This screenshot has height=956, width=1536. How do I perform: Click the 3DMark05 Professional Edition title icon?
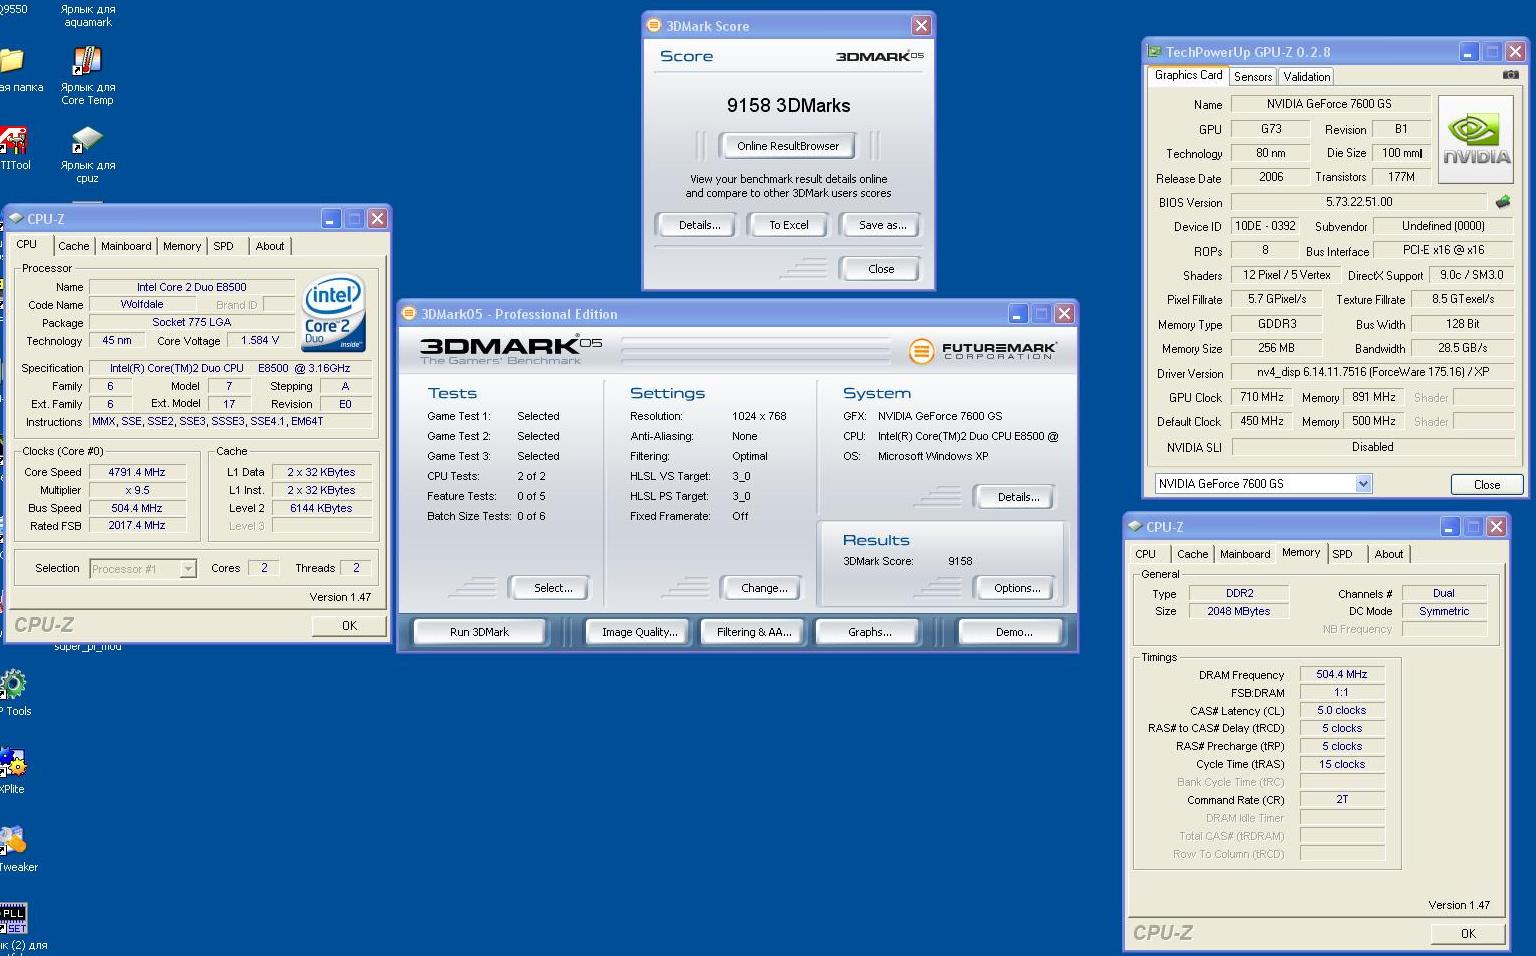409,313
